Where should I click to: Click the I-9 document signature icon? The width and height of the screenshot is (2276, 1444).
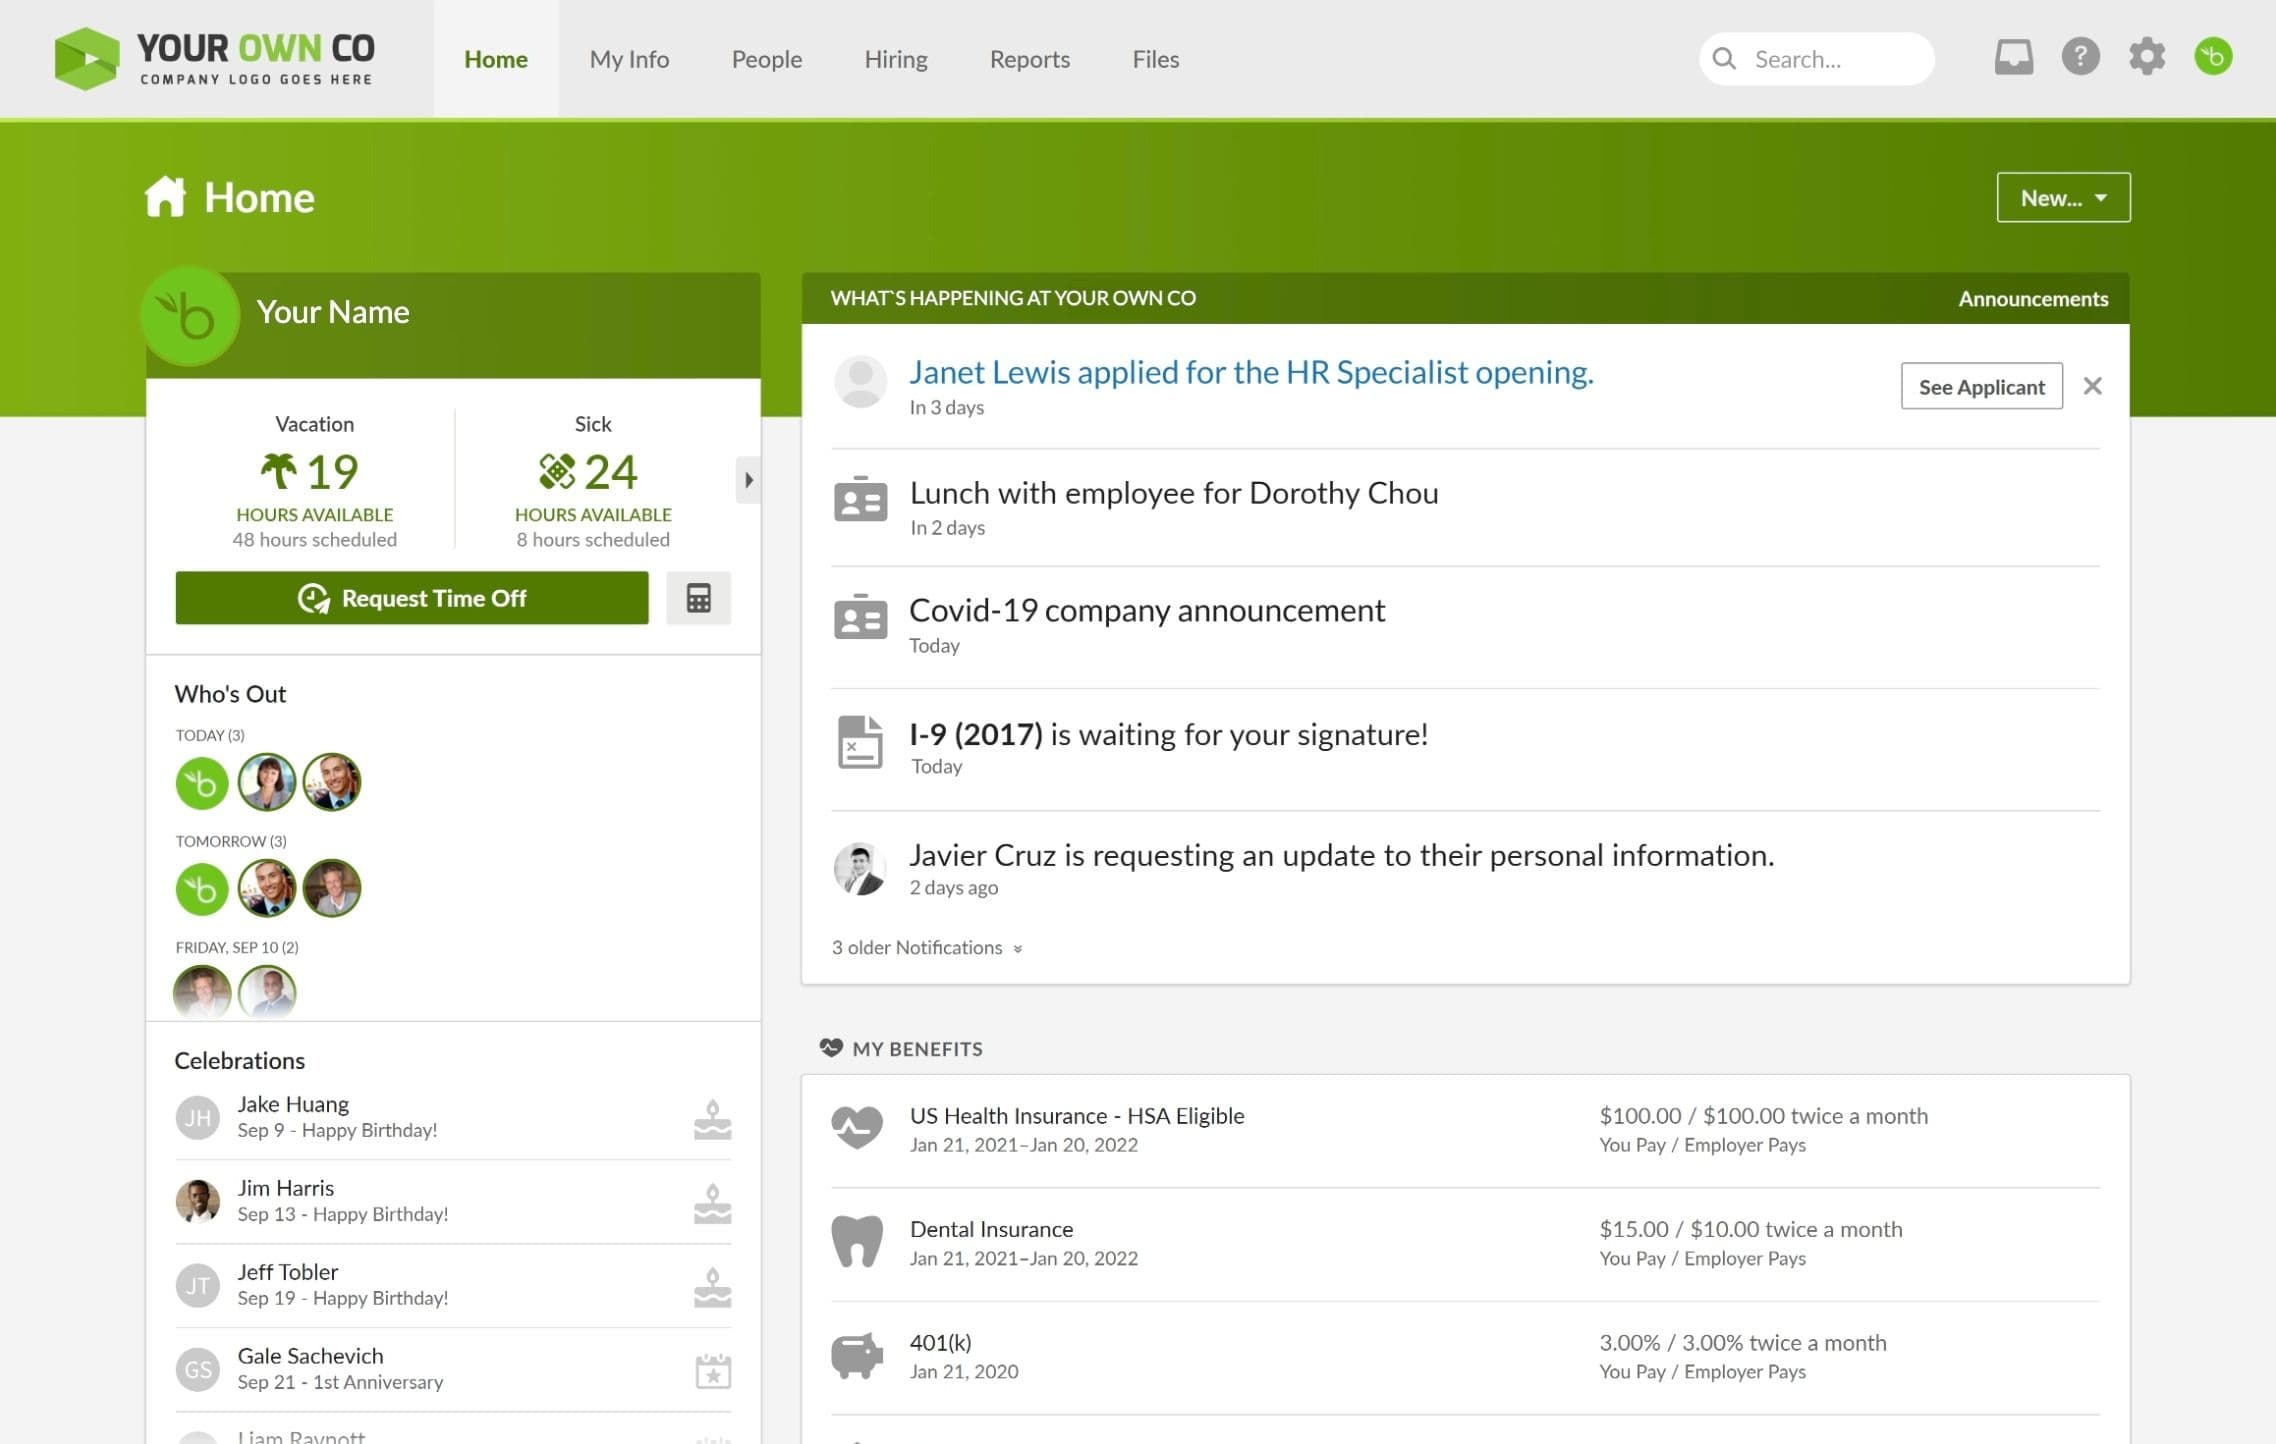point(859,742)
